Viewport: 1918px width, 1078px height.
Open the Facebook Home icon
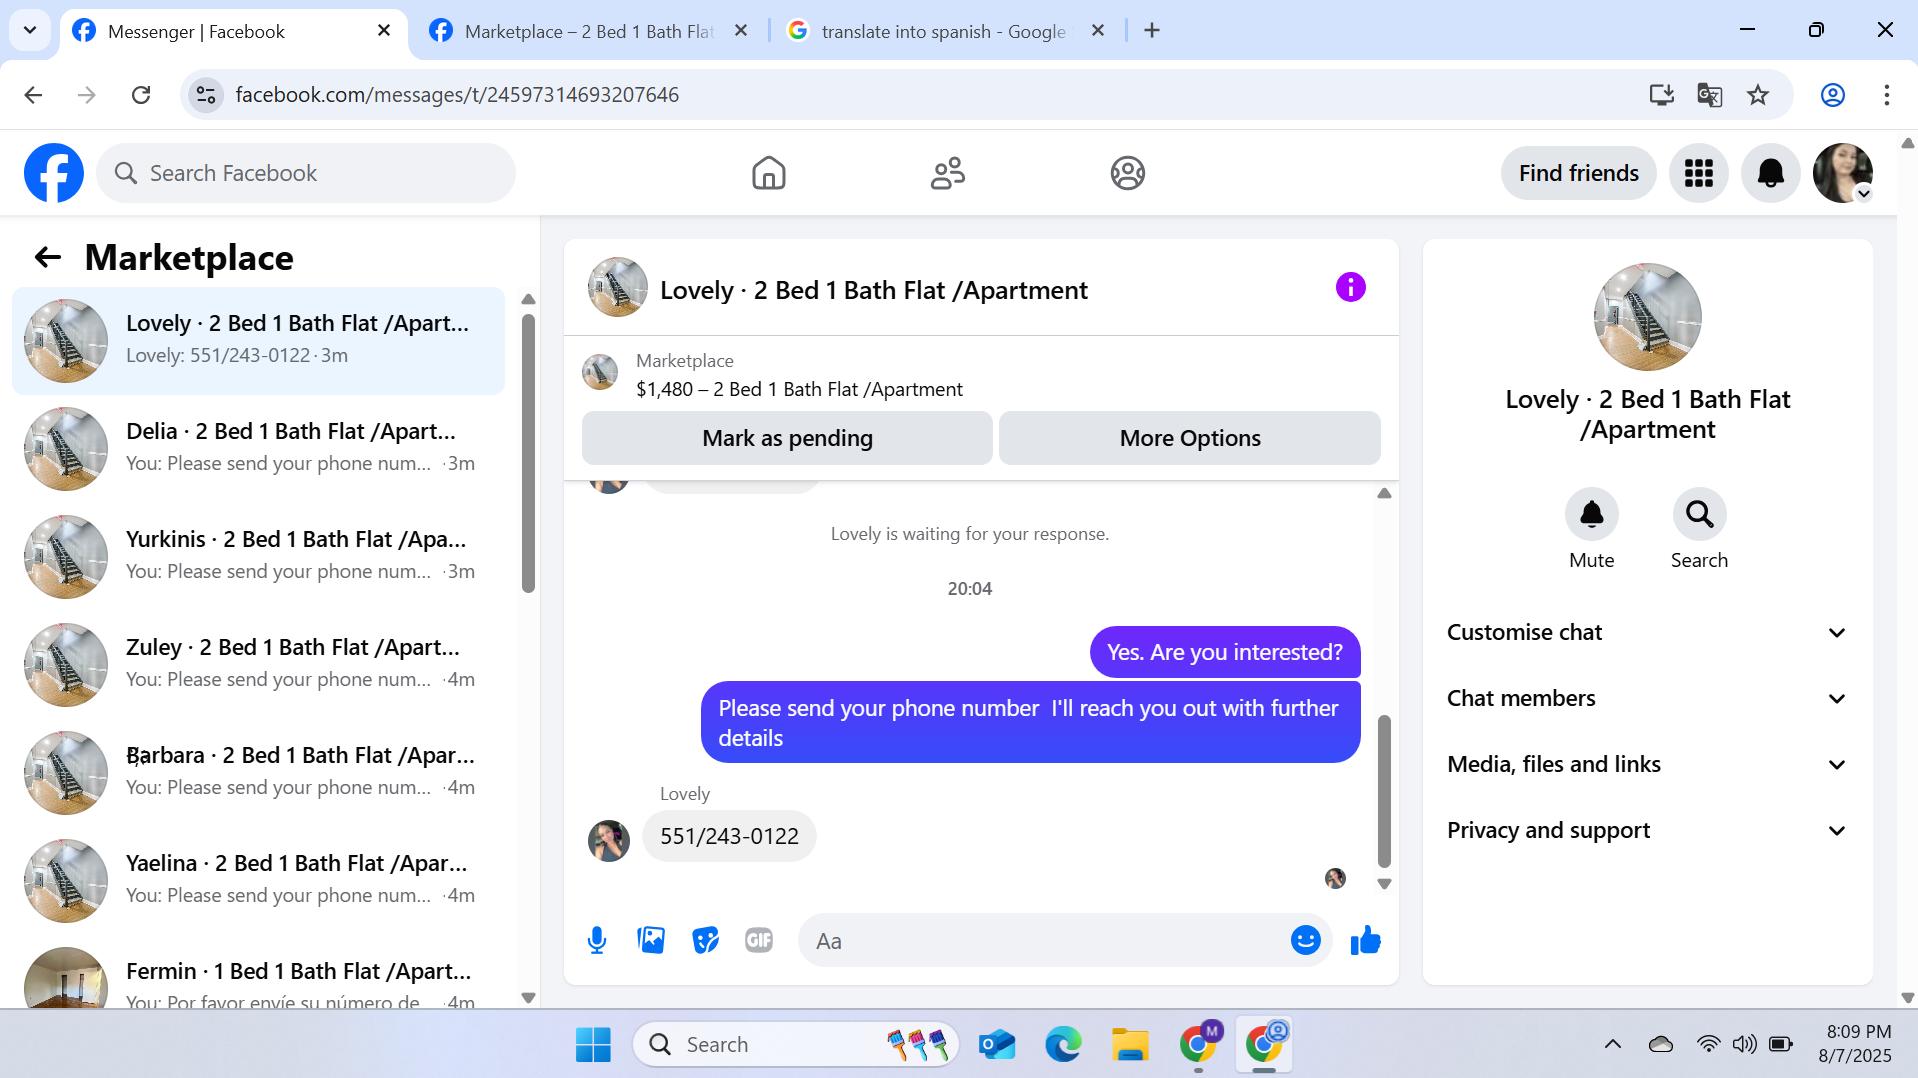(768, 173)
